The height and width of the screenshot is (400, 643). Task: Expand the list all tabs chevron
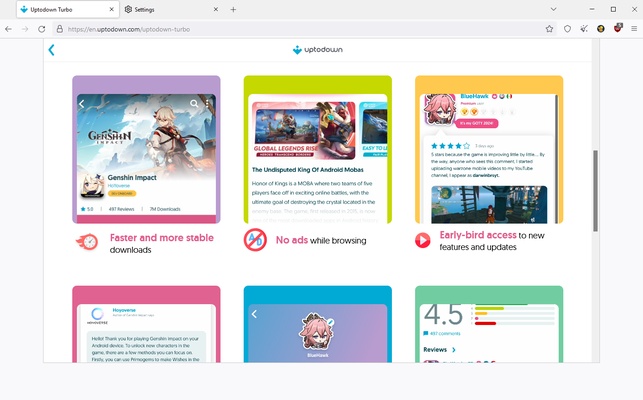[553, 9]
